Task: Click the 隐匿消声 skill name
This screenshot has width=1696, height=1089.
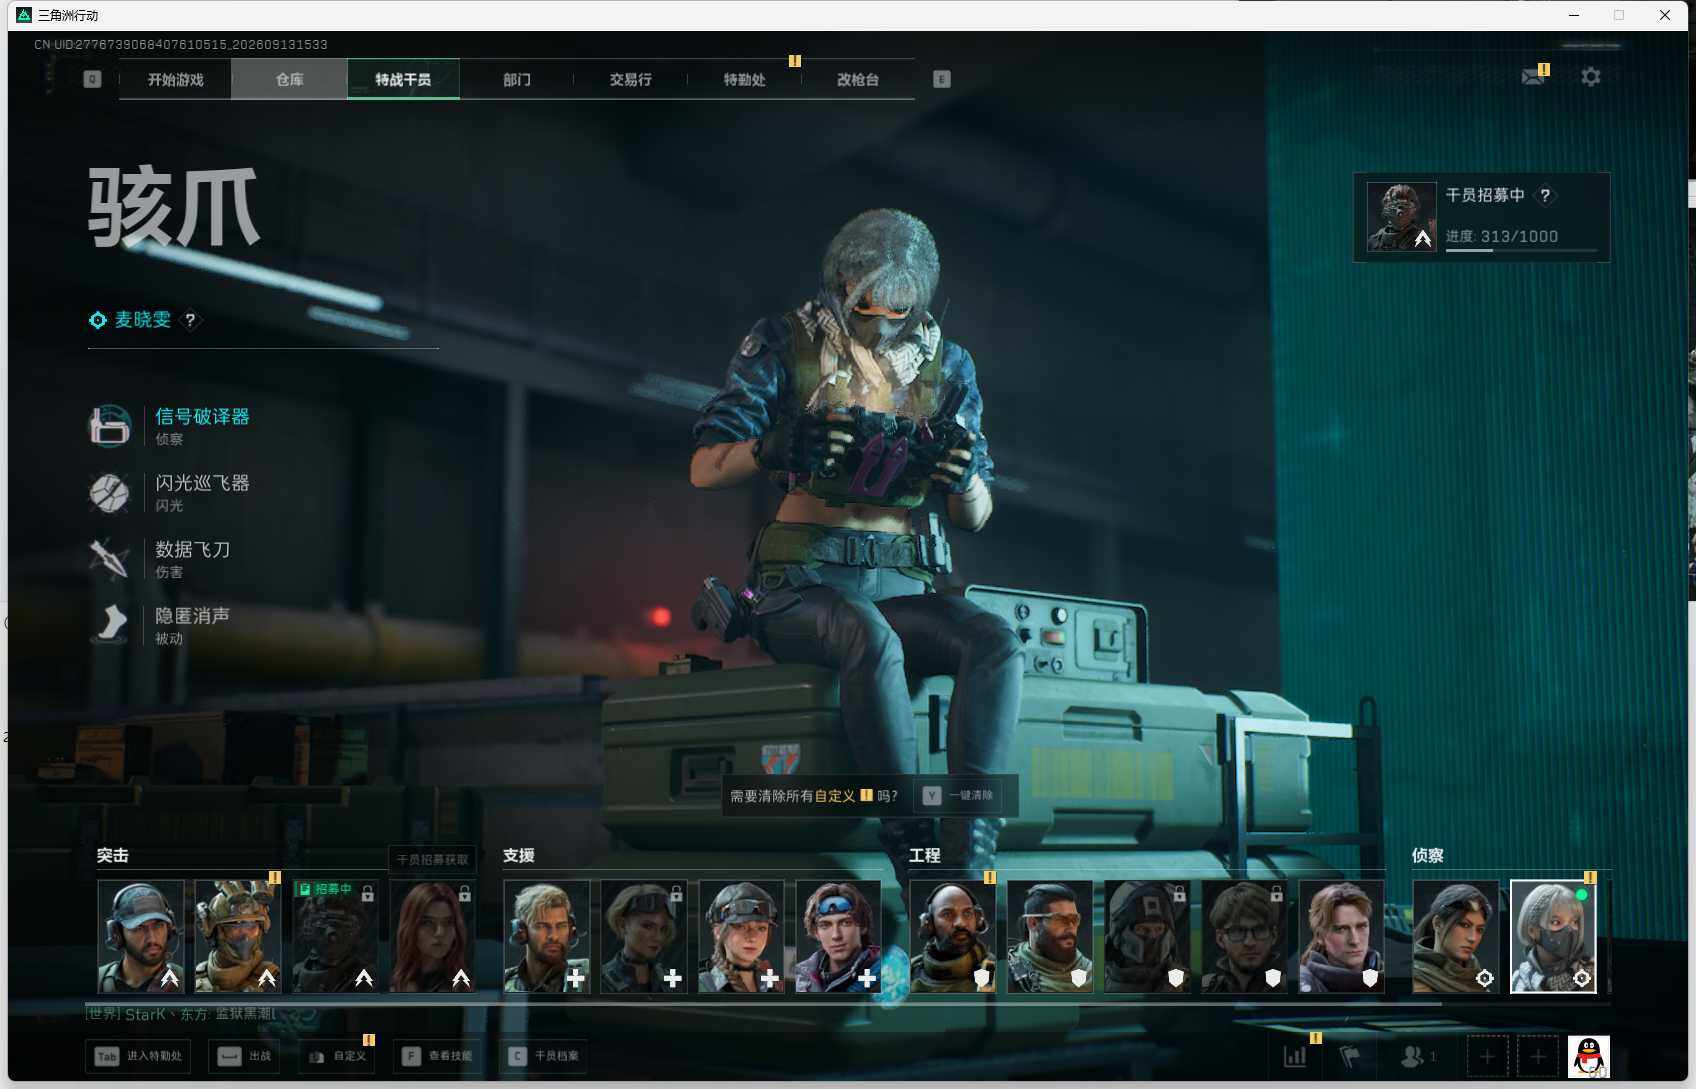Action: (192, 616)
